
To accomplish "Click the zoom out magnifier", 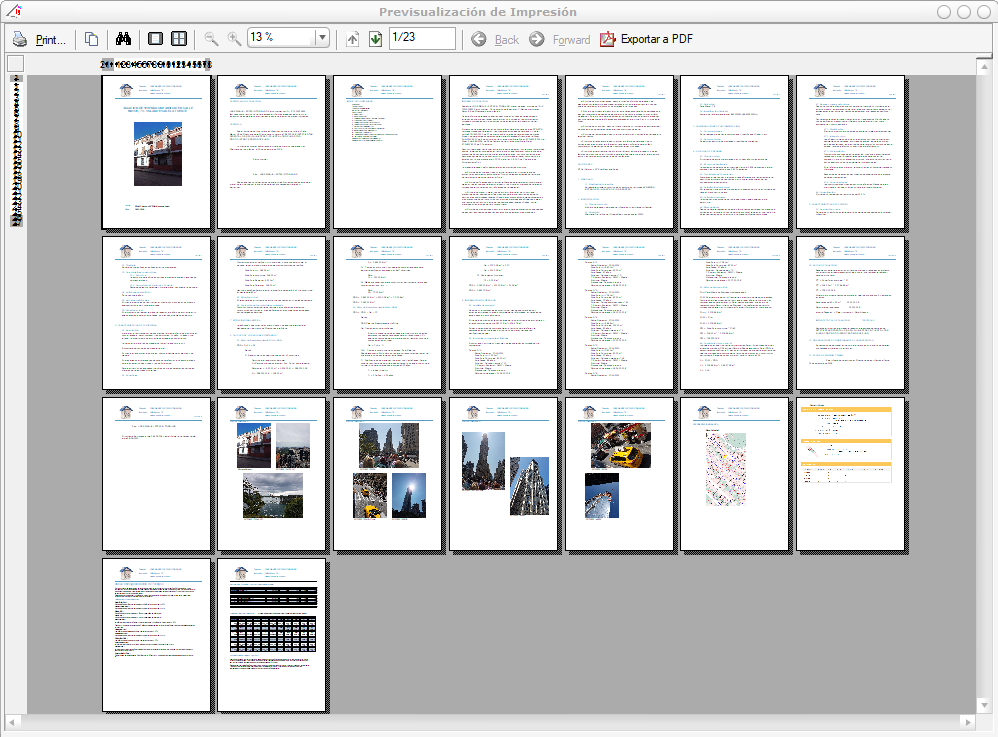I will coord(211,39).
